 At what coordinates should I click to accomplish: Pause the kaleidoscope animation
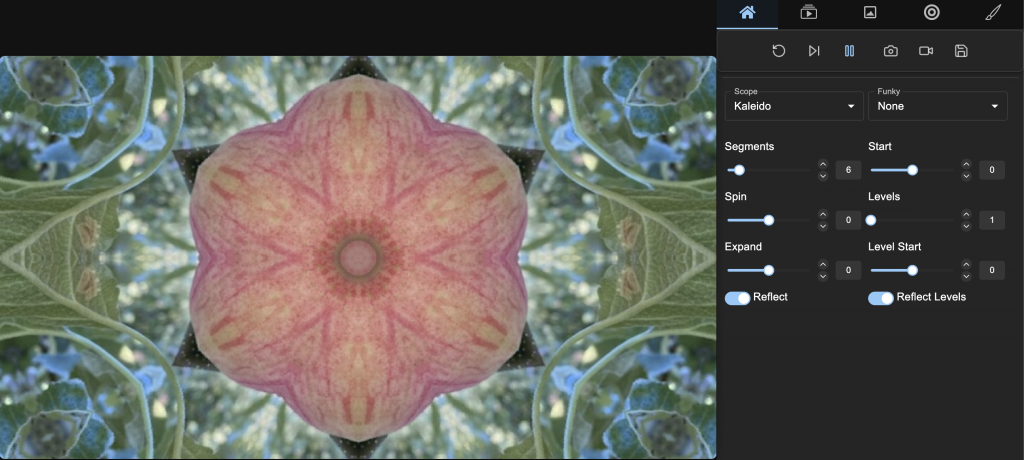point(849,51)
